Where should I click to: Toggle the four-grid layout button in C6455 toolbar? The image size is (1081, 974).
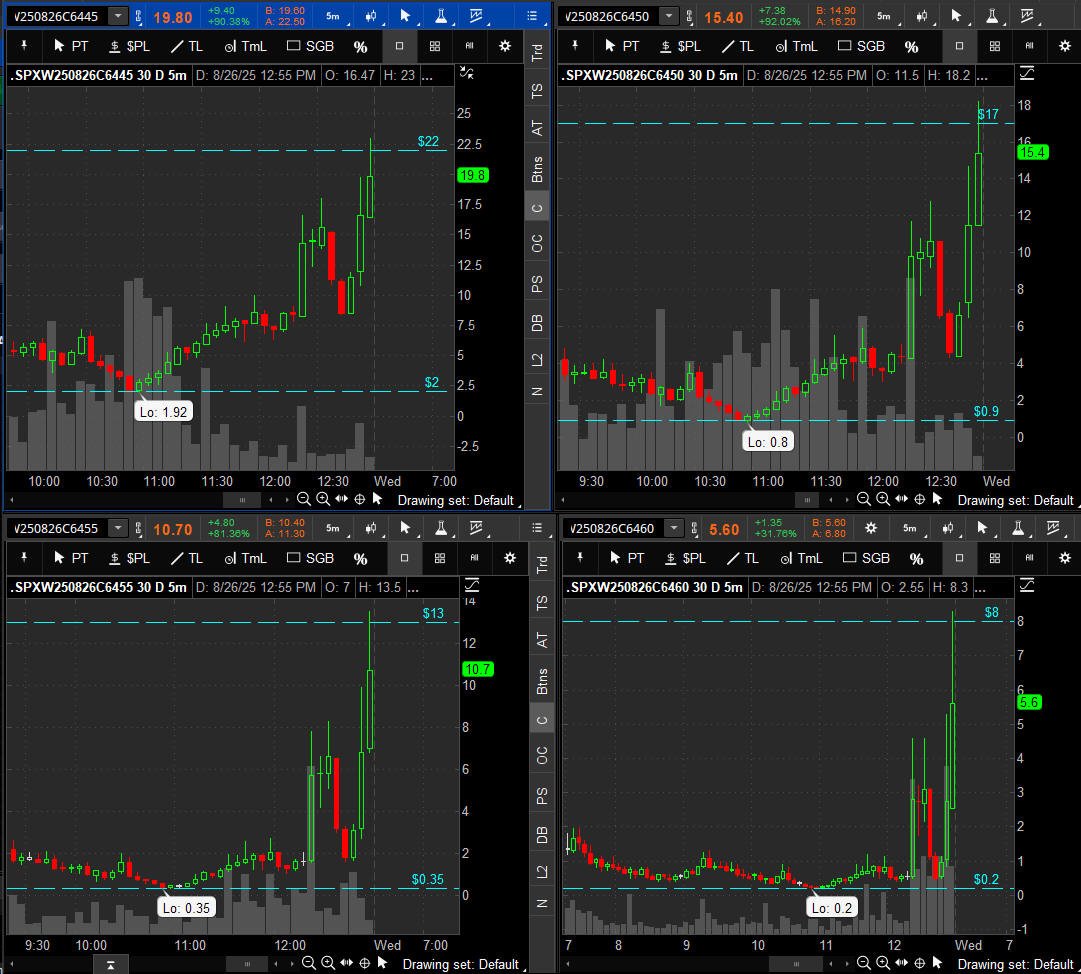434,558
